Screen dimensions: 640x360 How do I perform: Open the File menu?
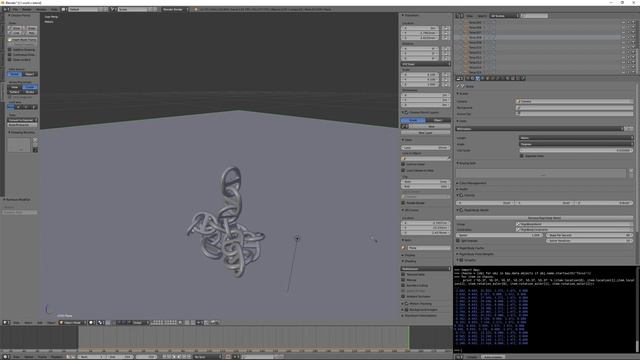[15, 9]
